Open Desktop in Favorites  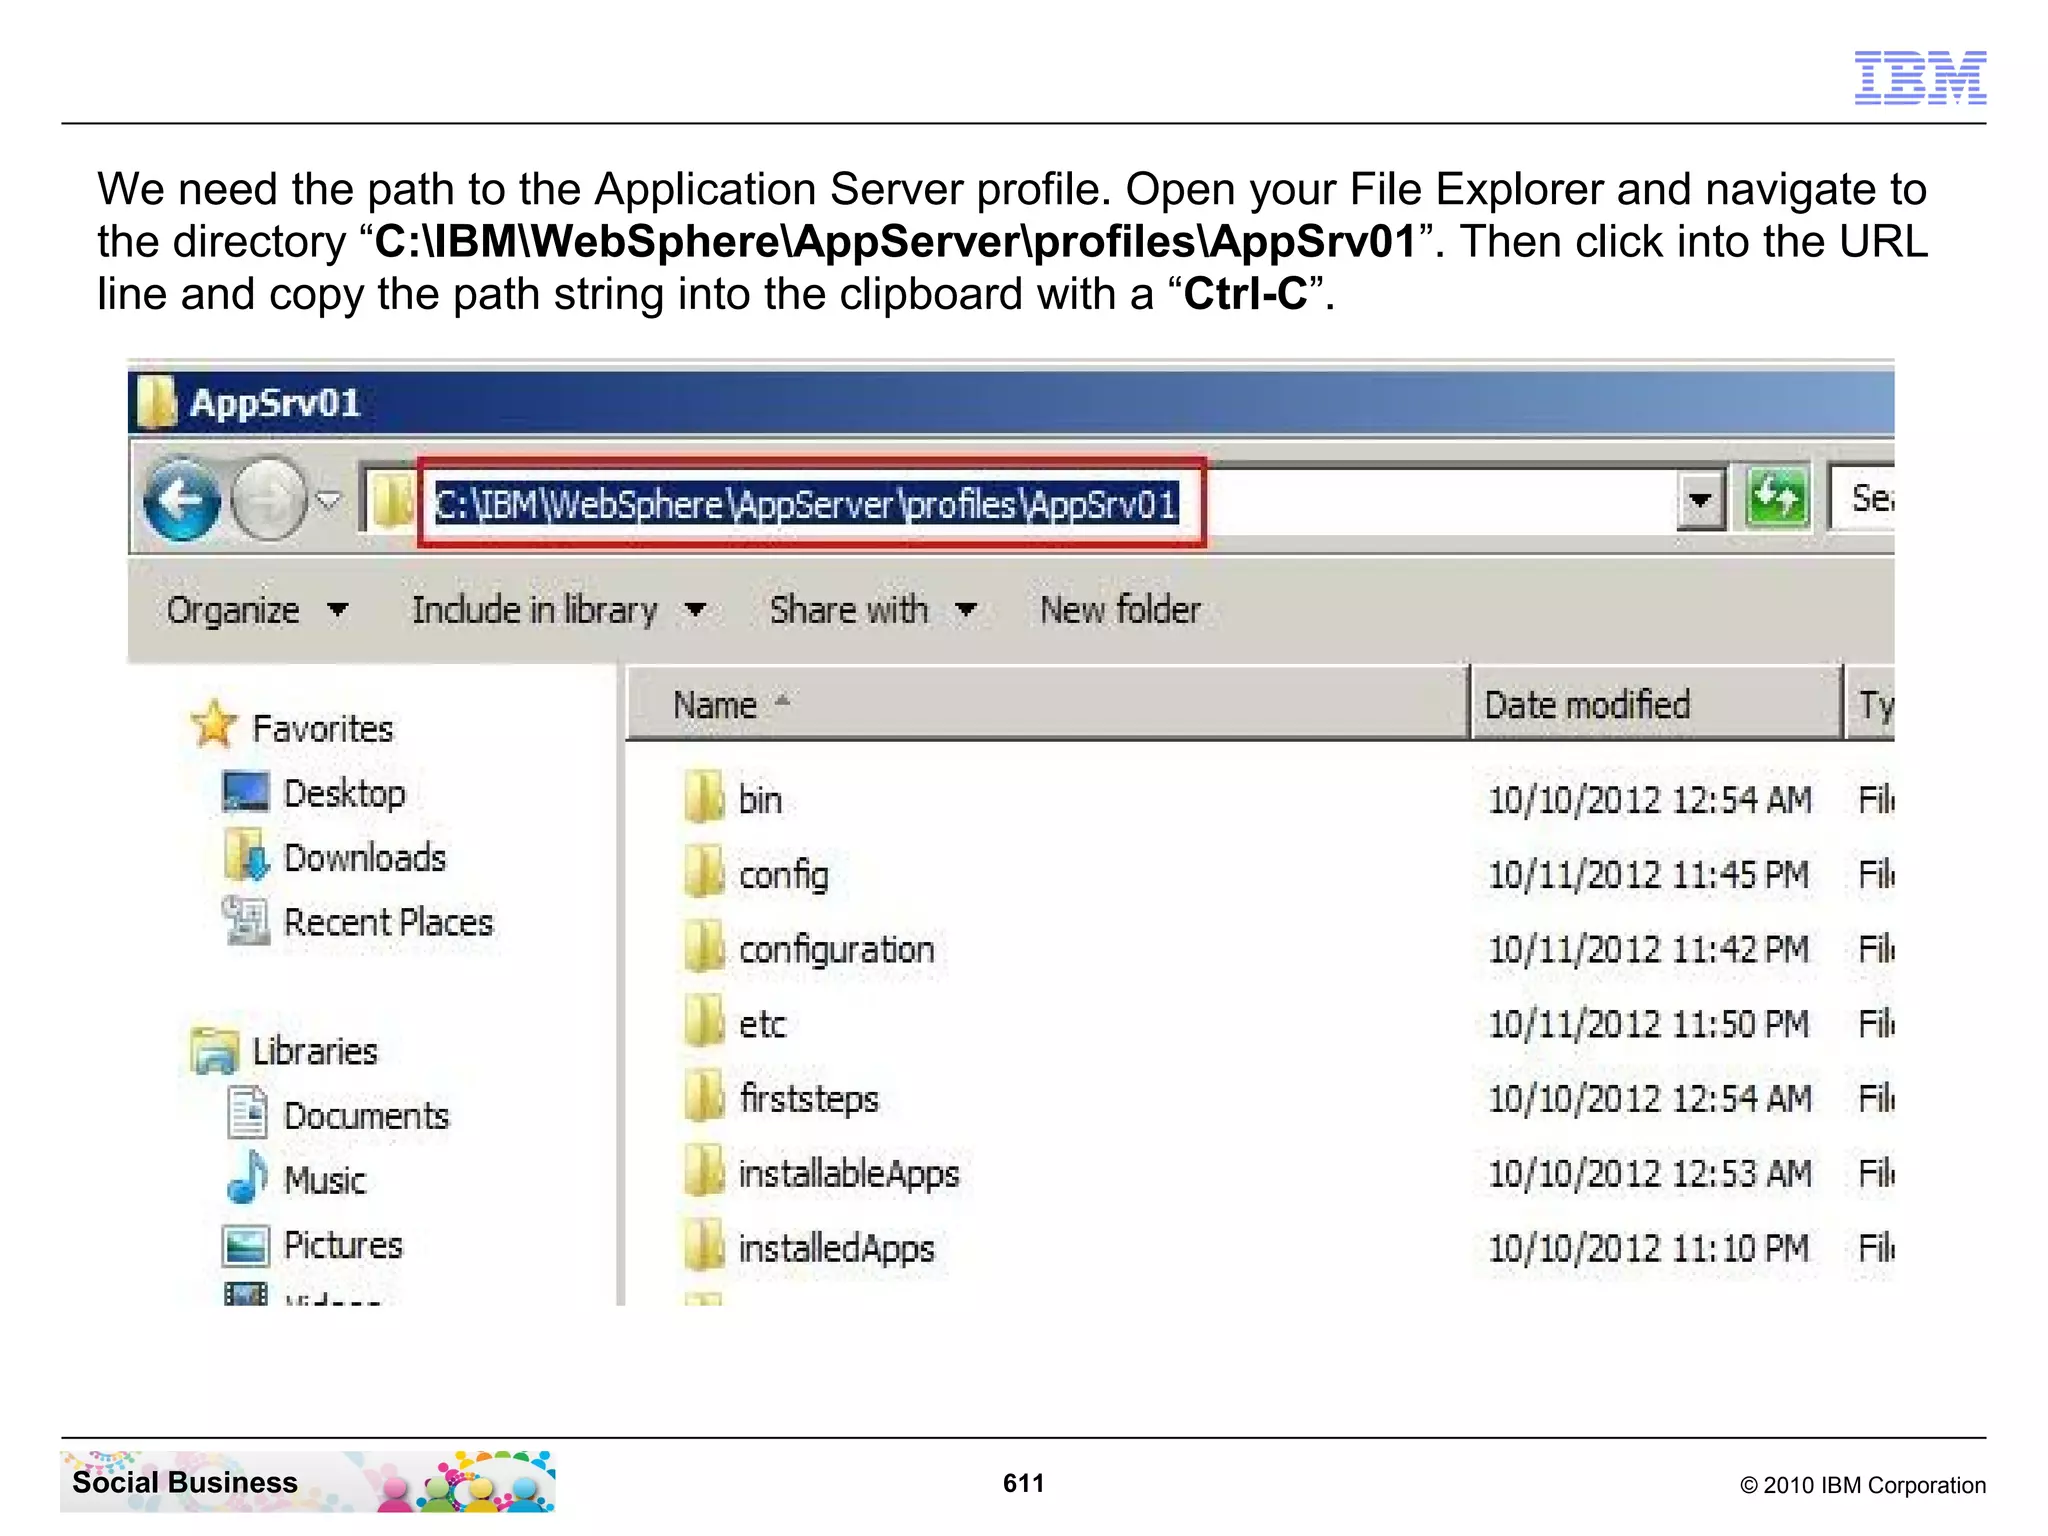344,794
